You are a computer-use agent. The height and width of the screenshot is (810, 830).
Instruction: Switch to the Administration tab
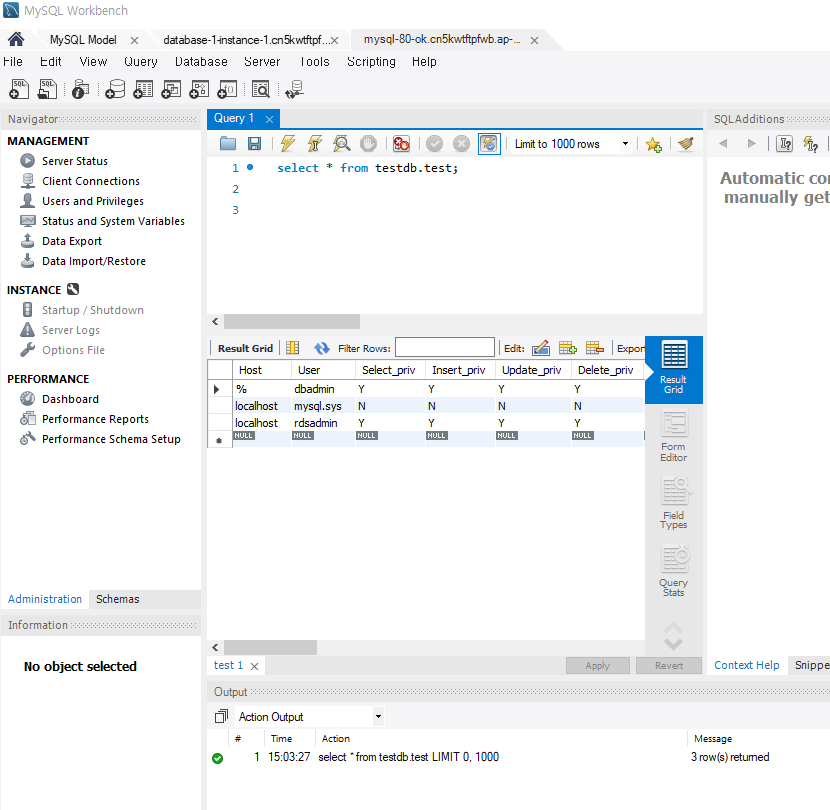coord(45,599)
